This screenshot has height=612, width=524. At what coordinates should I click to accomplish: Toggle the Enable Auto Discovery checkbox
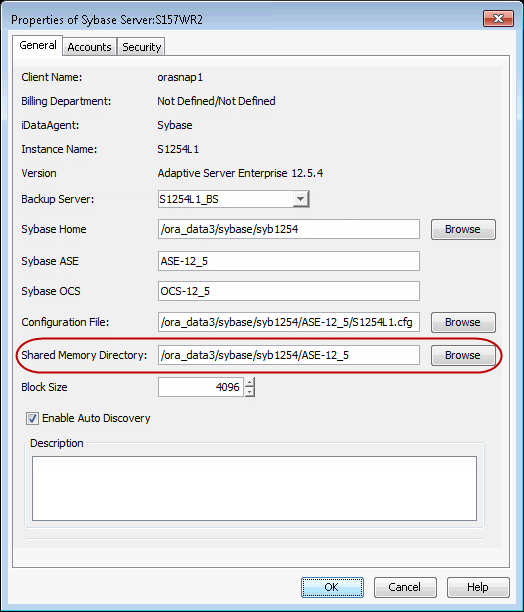[x=32, y=418]
